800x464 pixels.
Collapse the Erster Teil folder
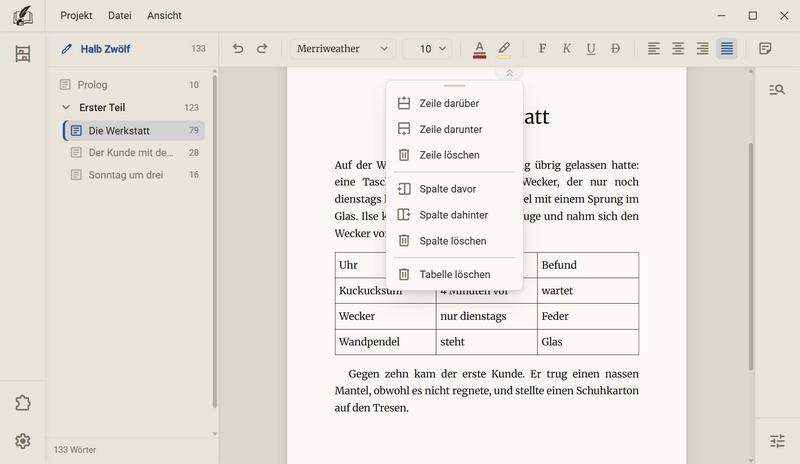coord(66,107)
